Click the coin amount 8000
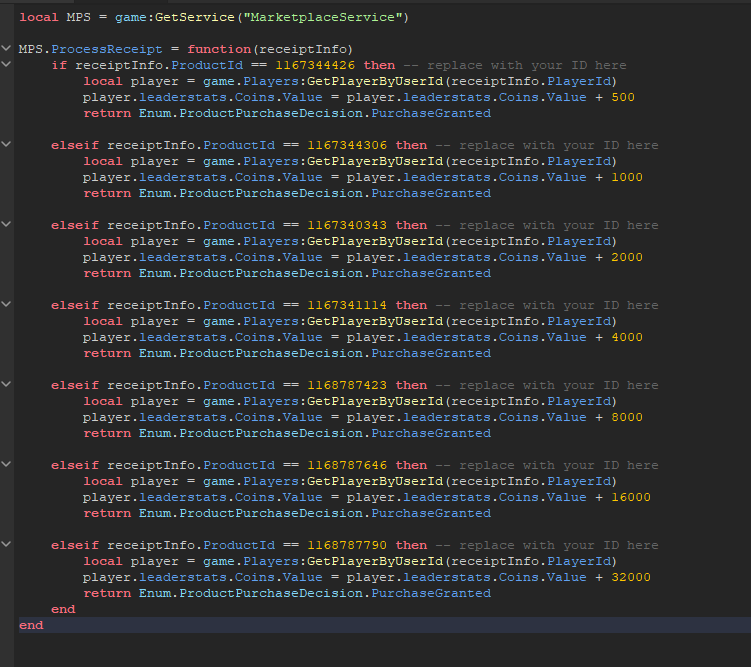This screenshot has height=667, width=751. pos(627,417)
